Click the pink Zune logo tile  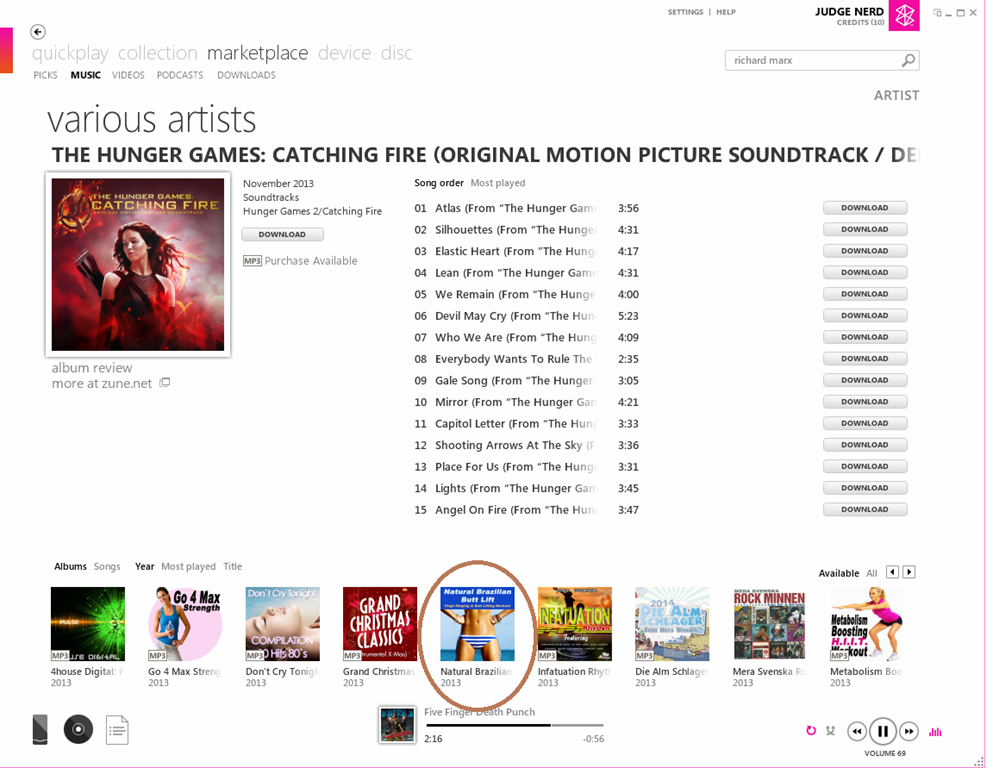click(x=904, y=15)
